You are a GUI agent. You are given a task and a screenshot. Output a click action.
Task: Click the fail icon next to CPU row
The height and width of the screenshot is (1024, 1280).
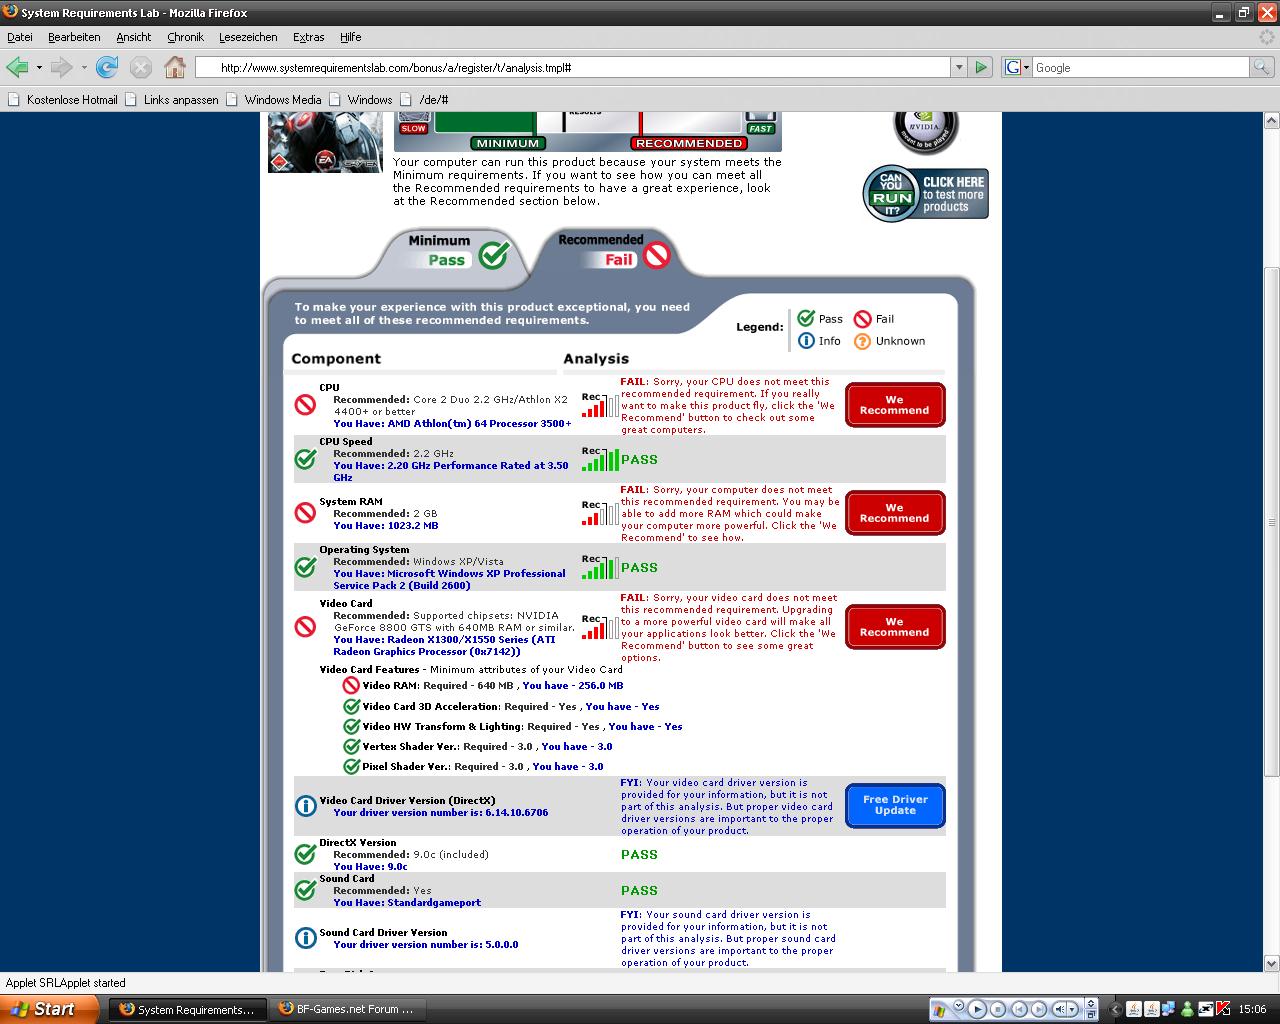point(305,405)
